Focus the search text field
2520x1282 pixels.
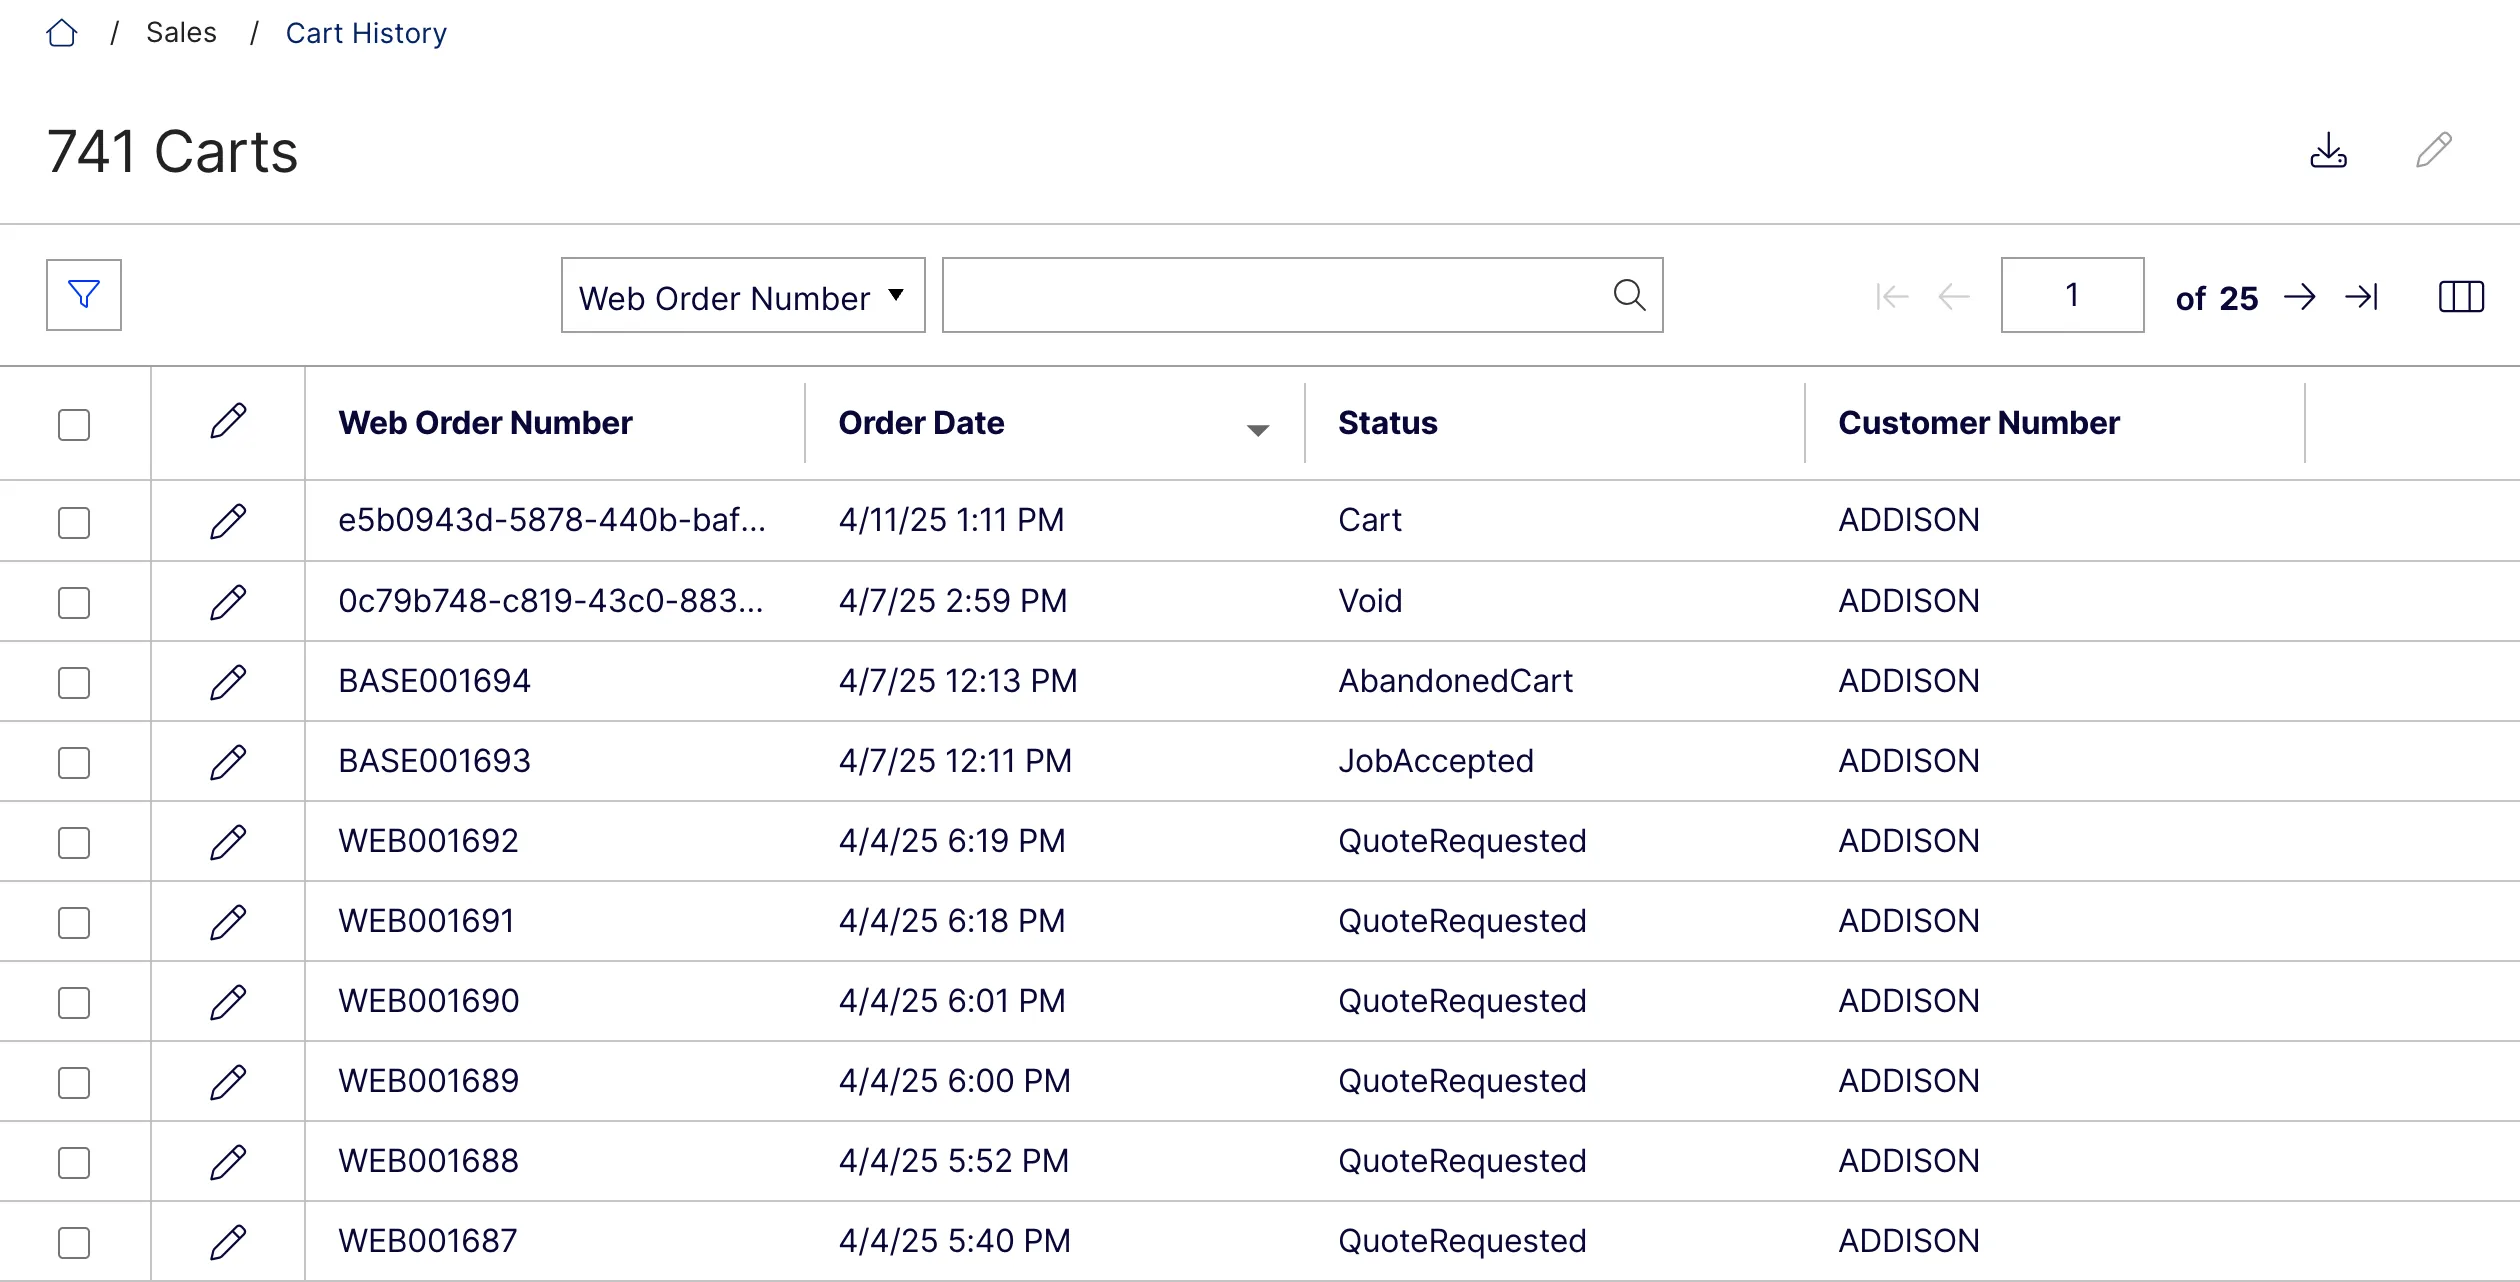point(1302,295)
